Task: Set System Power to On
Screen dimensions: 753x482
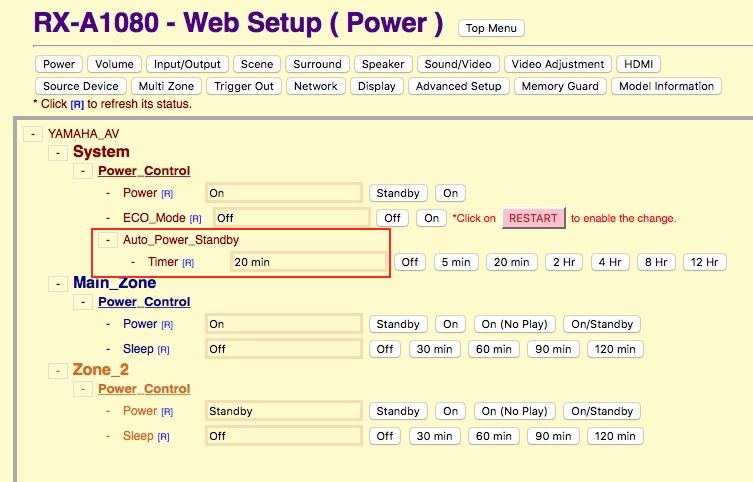Action: pos(450,193)
